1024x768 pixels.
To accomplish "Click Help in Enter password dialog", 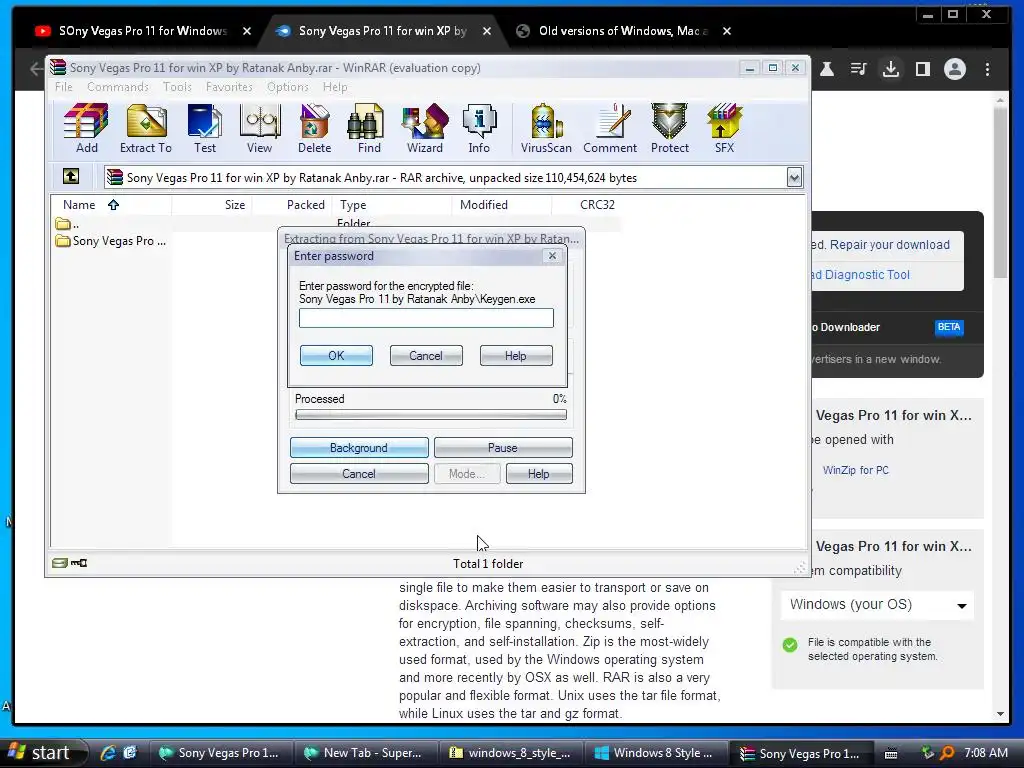I will pos(516,355).
